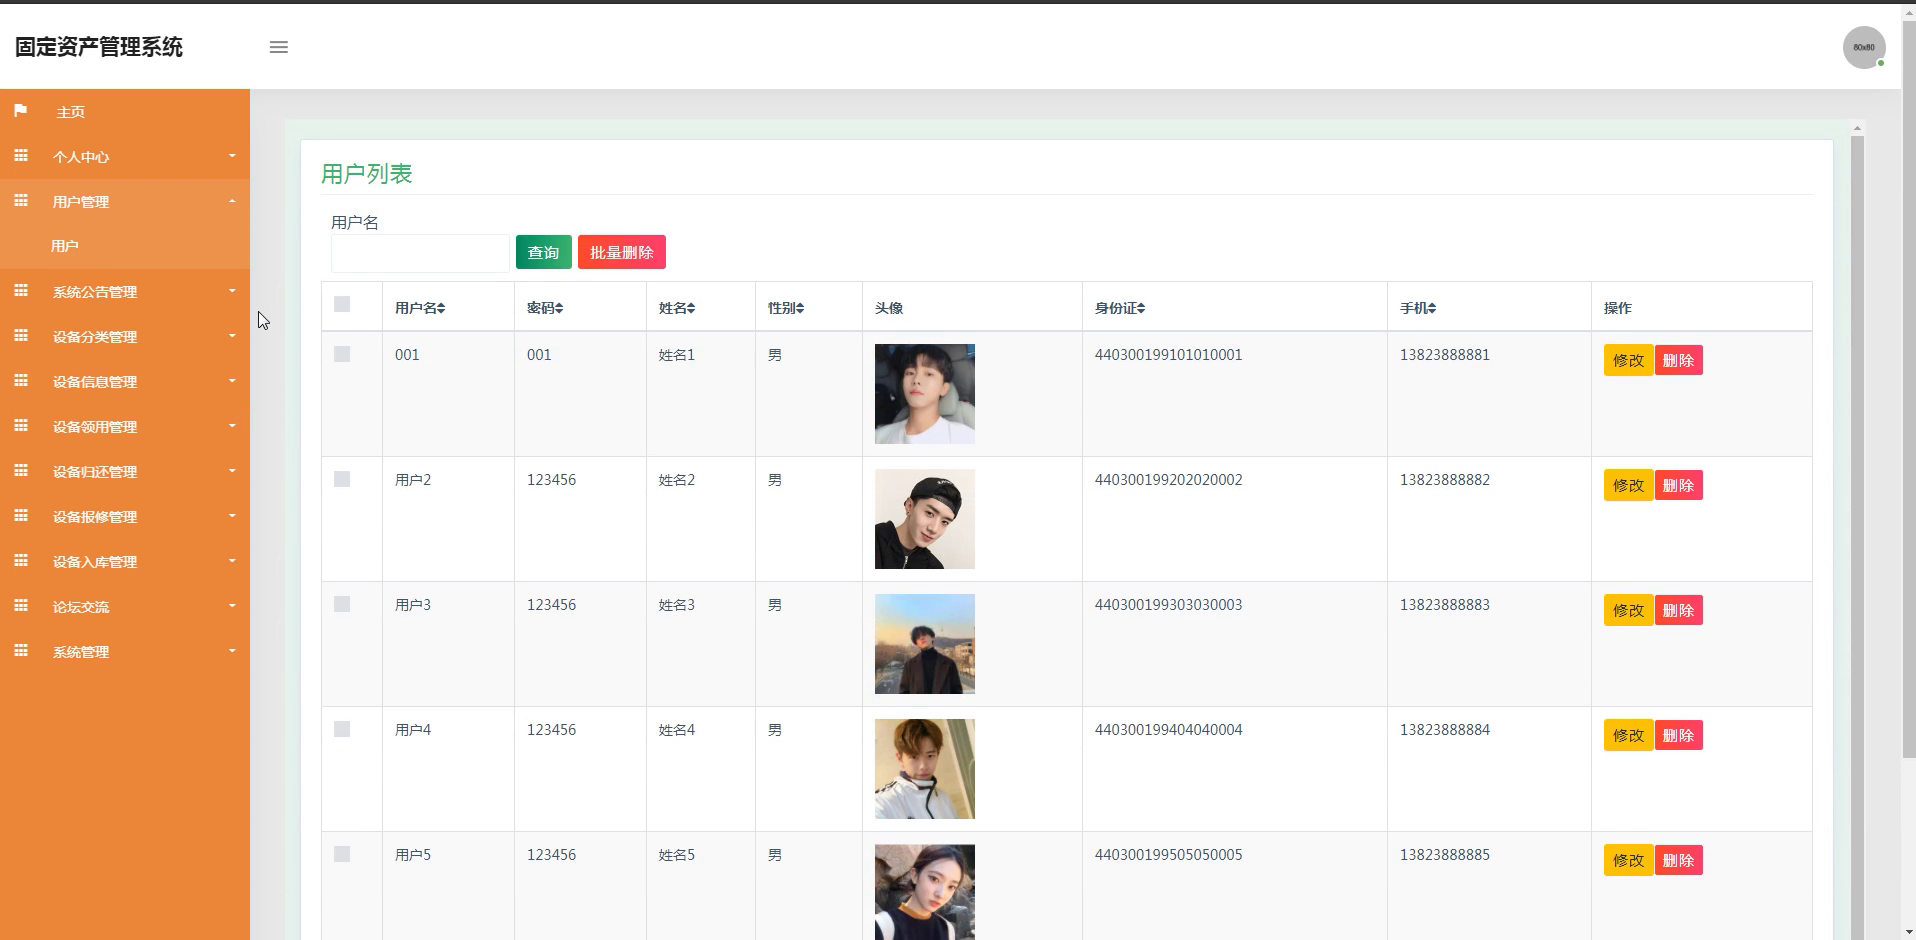The width and height of the screenshot is (1916, 940).
Task: Click the 固定资产管理系统 title
Action: (99, 47)
